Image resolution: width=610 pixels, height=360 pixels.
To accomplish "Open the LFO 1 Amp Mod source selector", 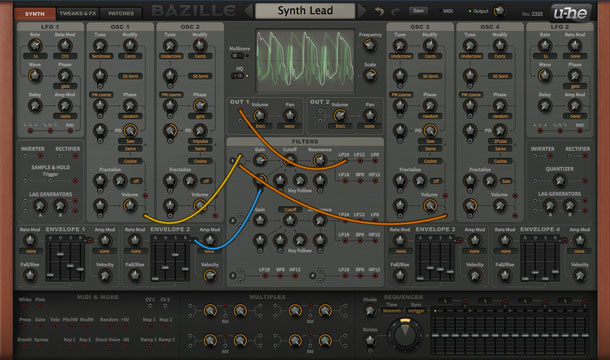I will coord(65,116).
